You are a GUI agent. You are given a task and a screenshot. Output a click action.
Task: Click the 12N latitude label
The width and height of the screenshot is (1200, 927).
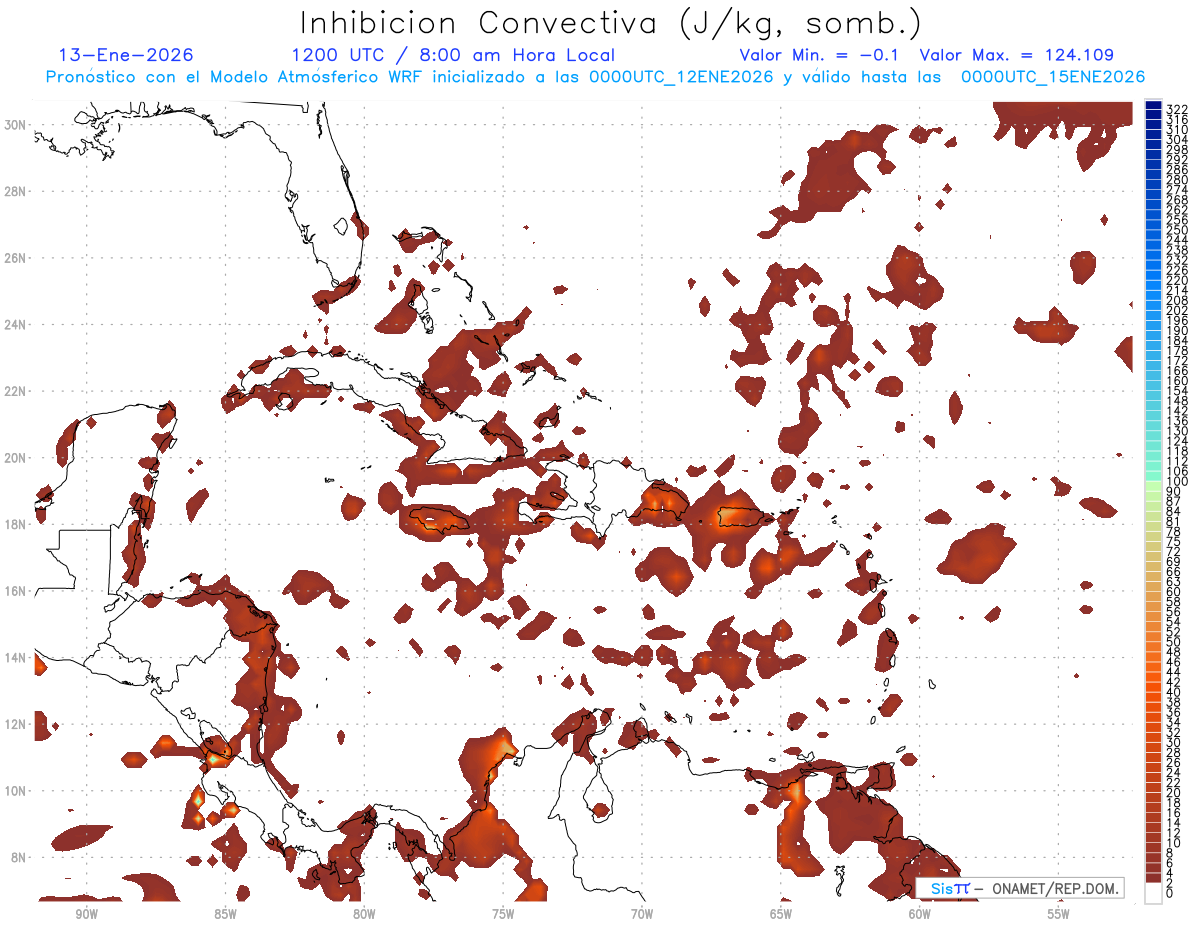pyautogui.click(x=15, y=724)
